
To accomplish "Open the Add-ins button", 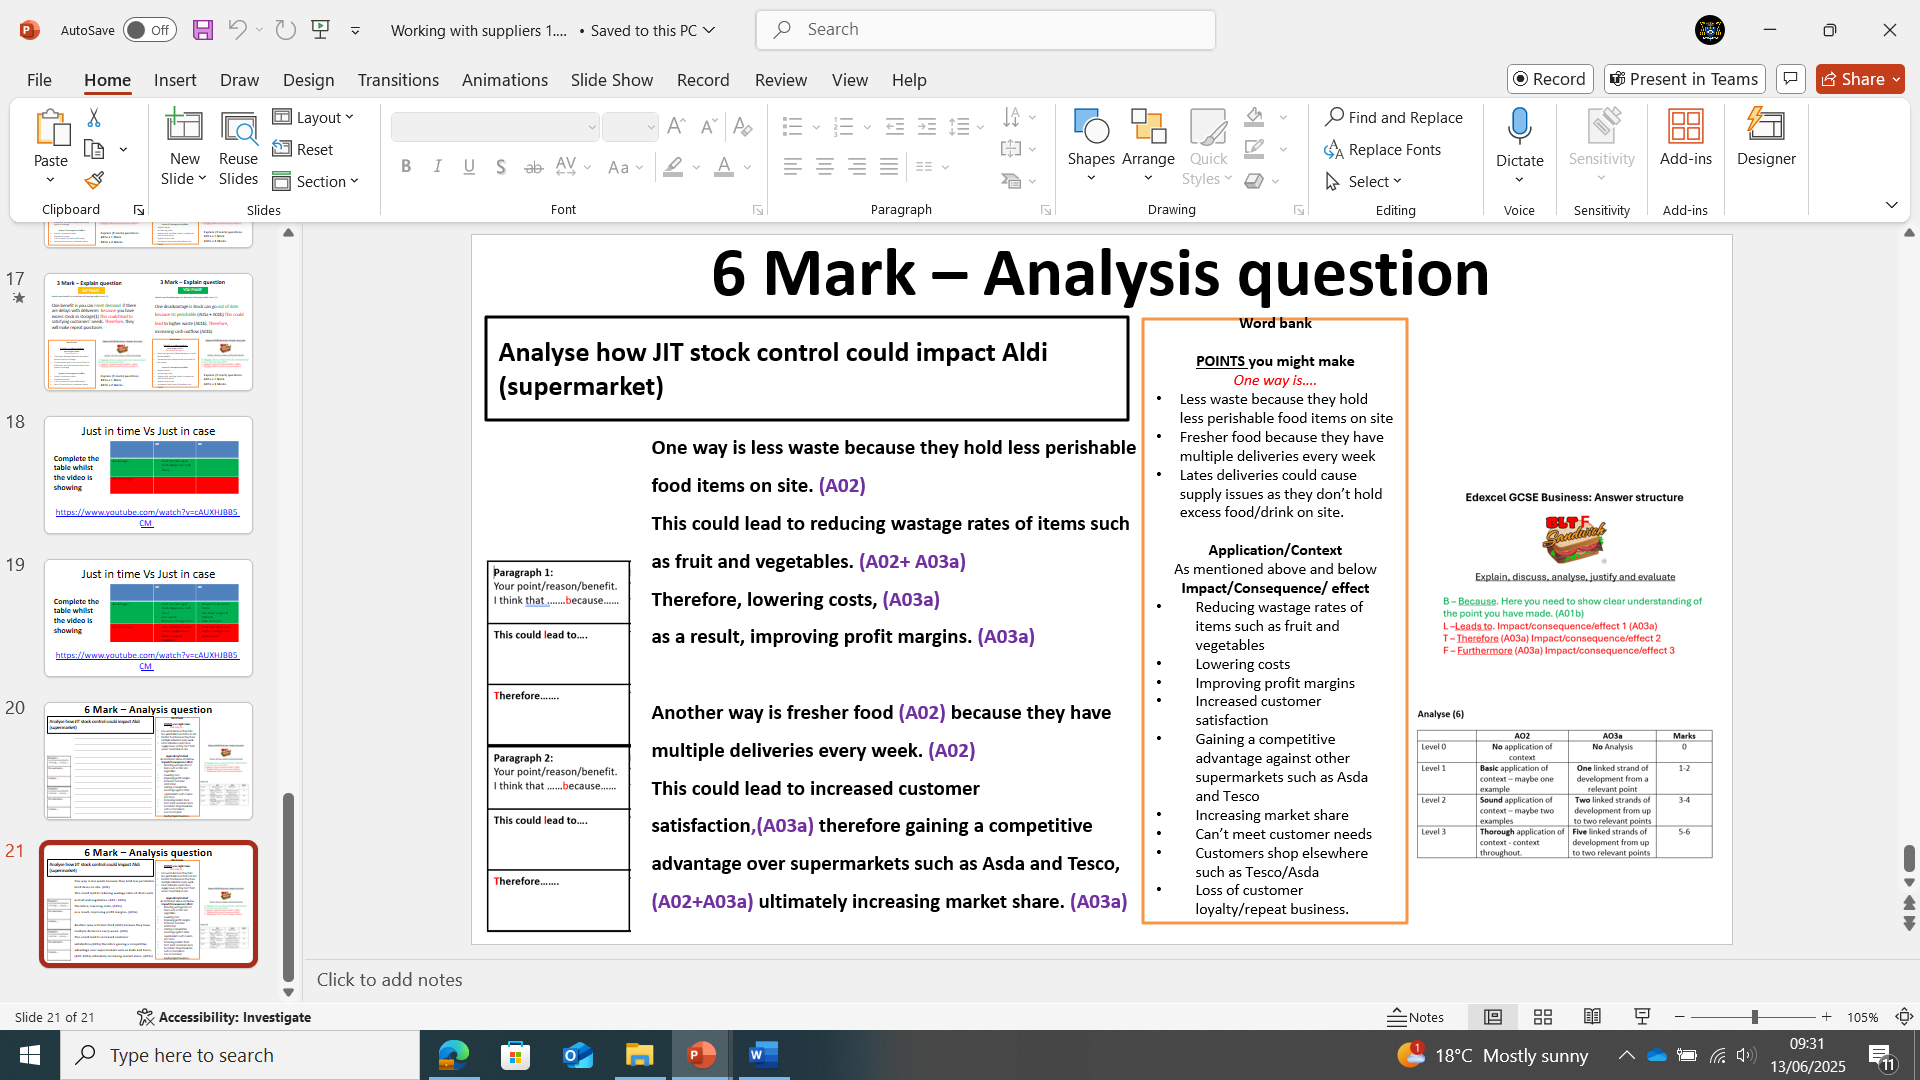I will [x=1686, y=137].
